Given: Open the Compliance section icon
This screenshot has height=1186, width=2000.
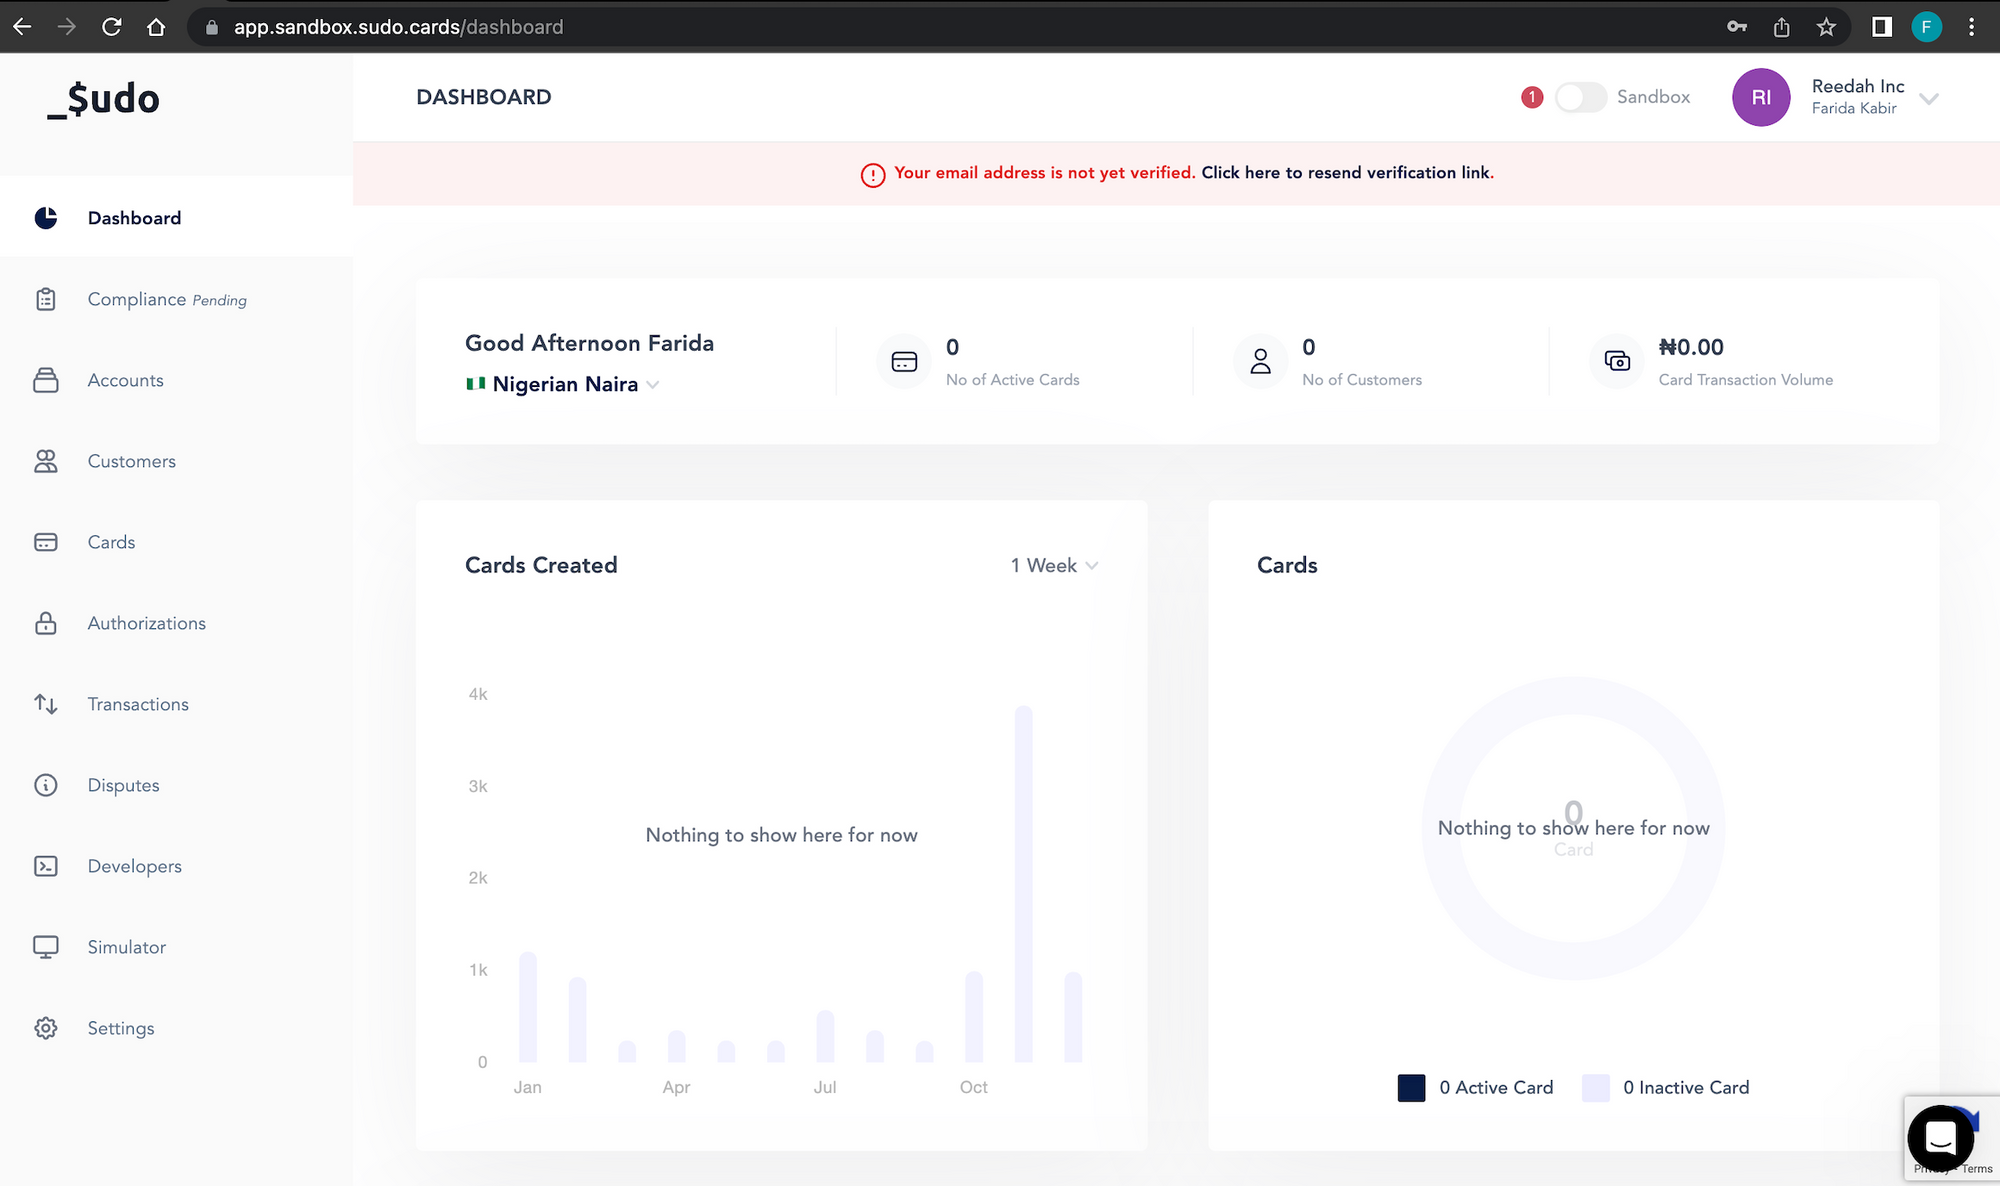Looking at the screenshot, I should (x=45, y=298).
